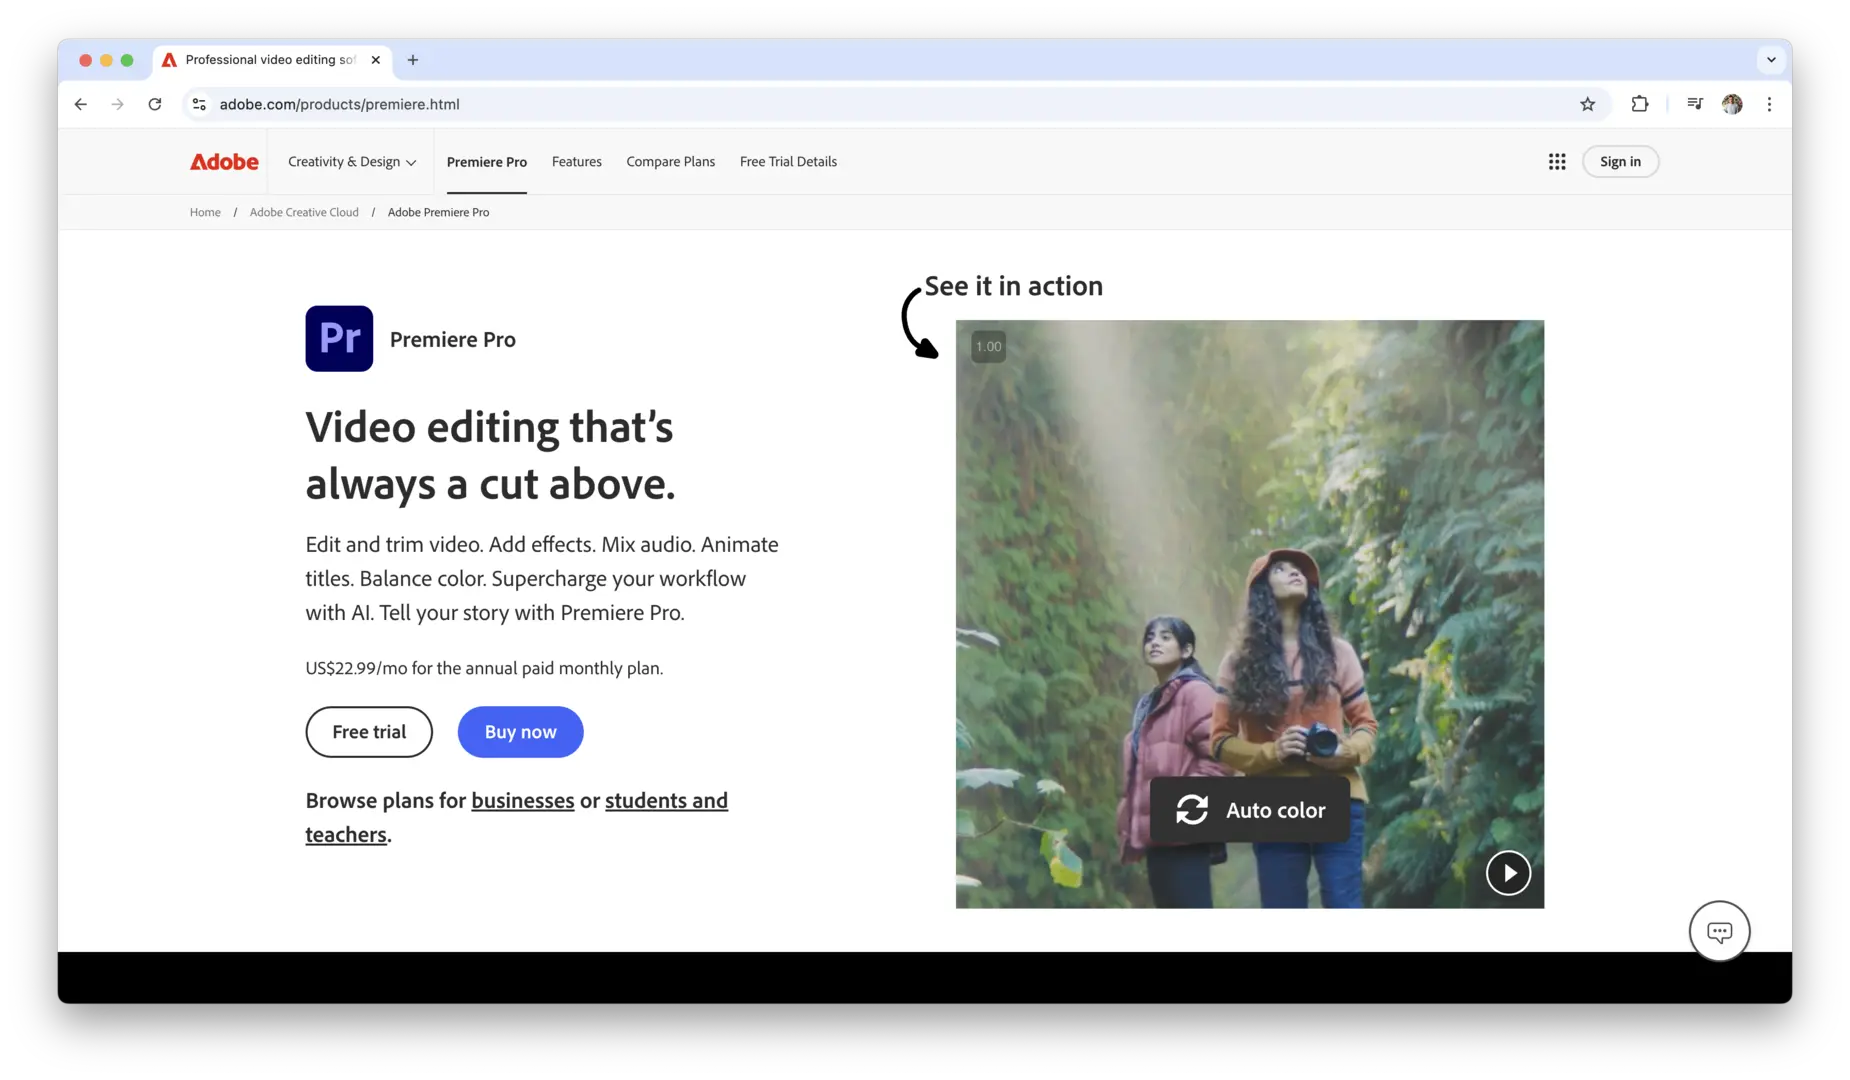This screenshot has width=1850, height=1080.
Task: Expand the Creativity & Design menu
Action: (x=352, y=162)
